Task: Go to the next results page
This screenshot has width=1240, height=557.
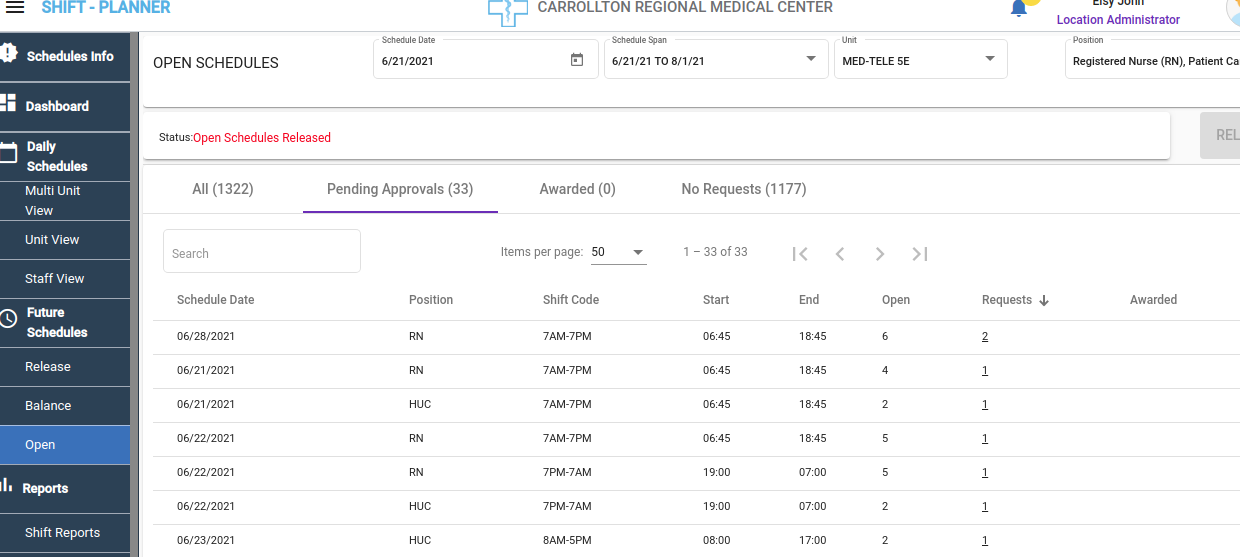Action: [880, 254]
